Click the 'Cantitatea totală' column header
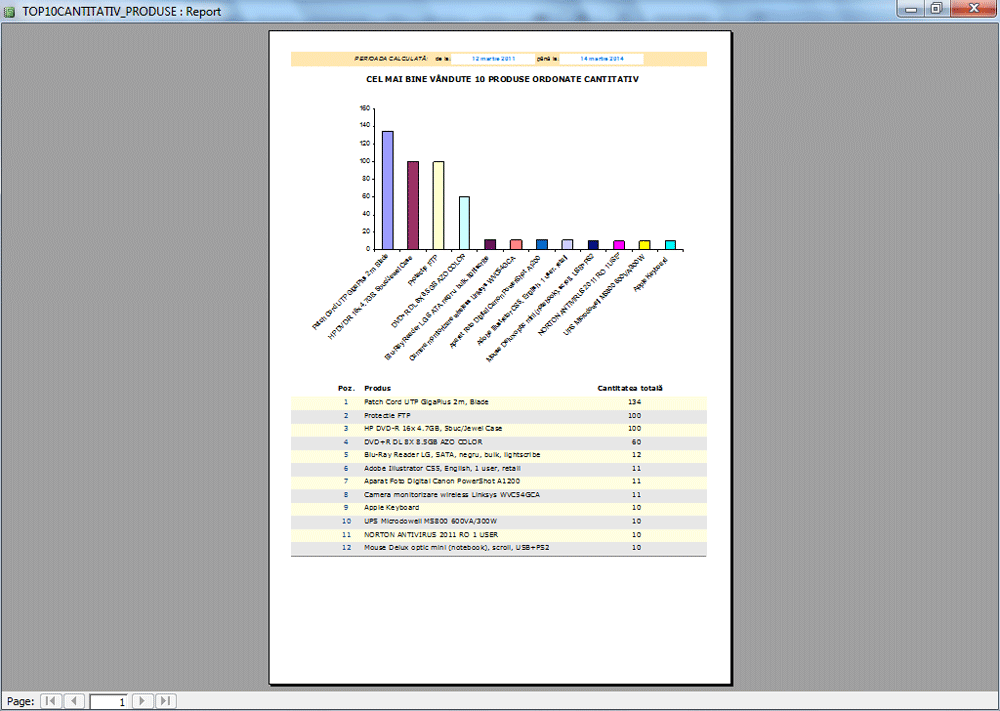1000x711 pixels. [x=630, y=388]
